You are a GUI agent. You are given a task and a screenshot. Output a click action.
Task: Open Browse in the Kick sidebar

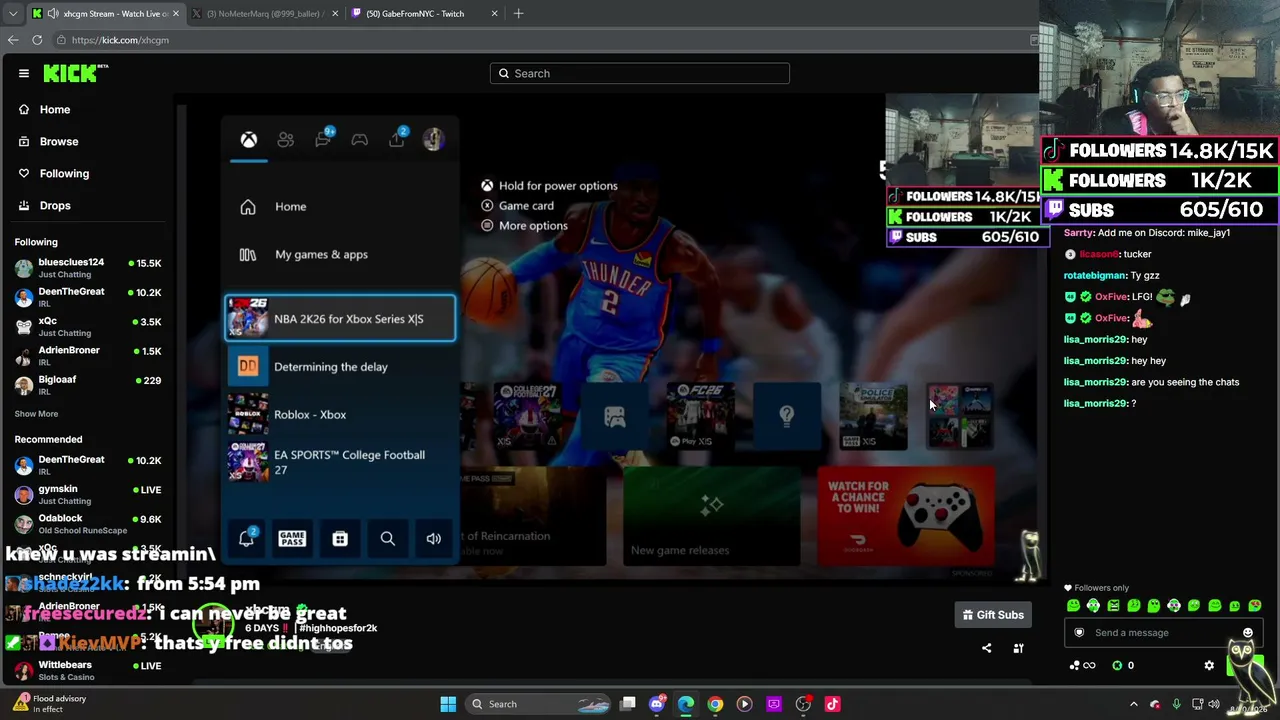pos(59,141)
